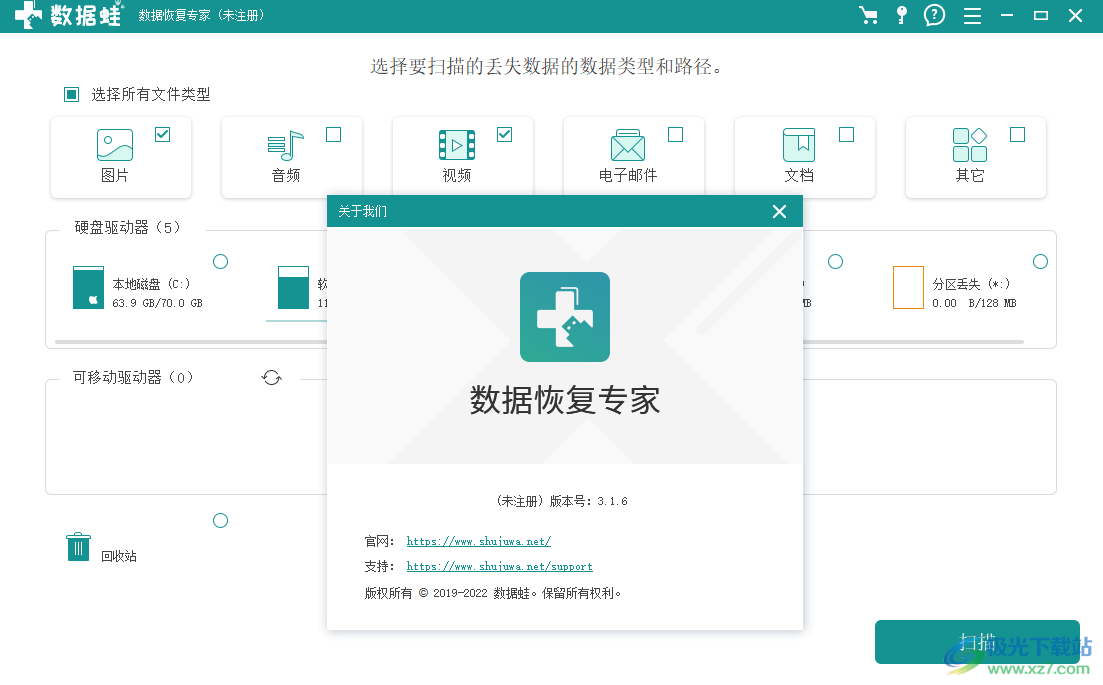The width and height of the screenshot is (1103, 685).
Task: Click the 图片 picture type icon
Action: (115, 145)
